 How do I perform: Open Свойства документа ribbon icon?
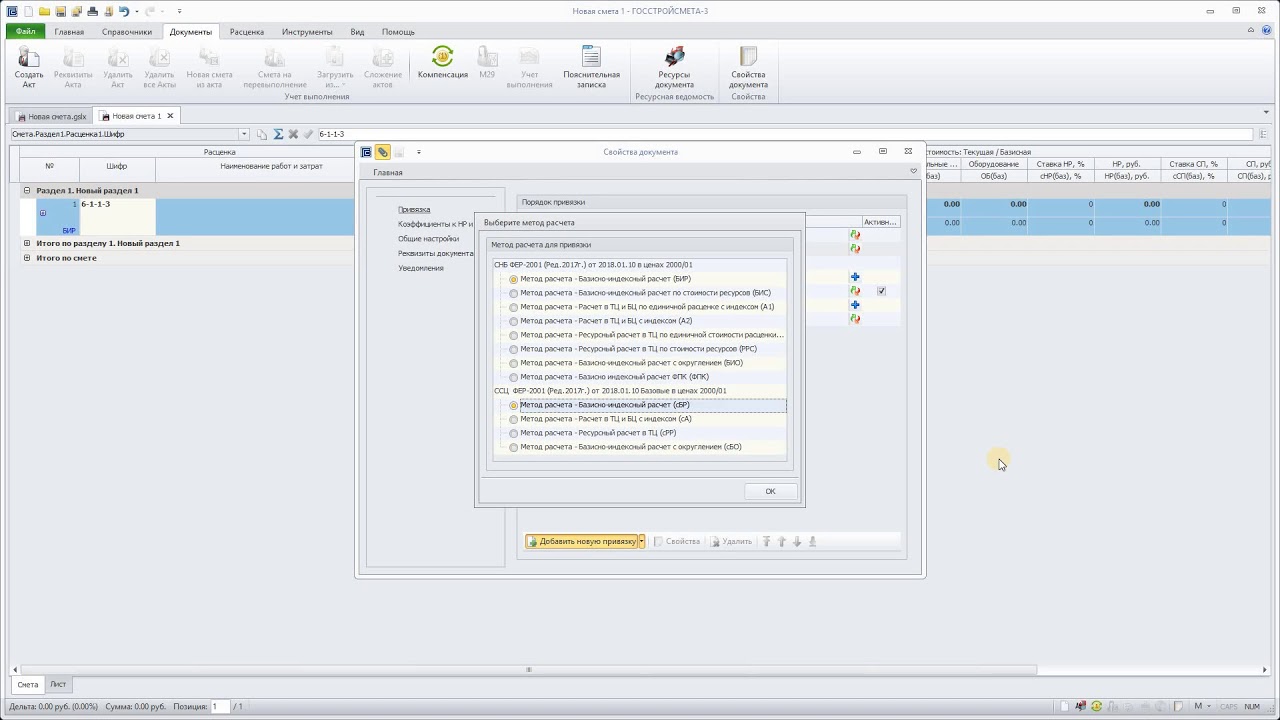[748, 67]
